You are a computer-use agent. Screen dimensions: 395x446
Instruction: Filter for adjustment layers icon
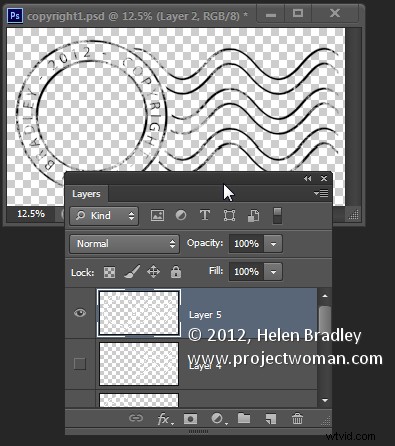click(181, 215)
